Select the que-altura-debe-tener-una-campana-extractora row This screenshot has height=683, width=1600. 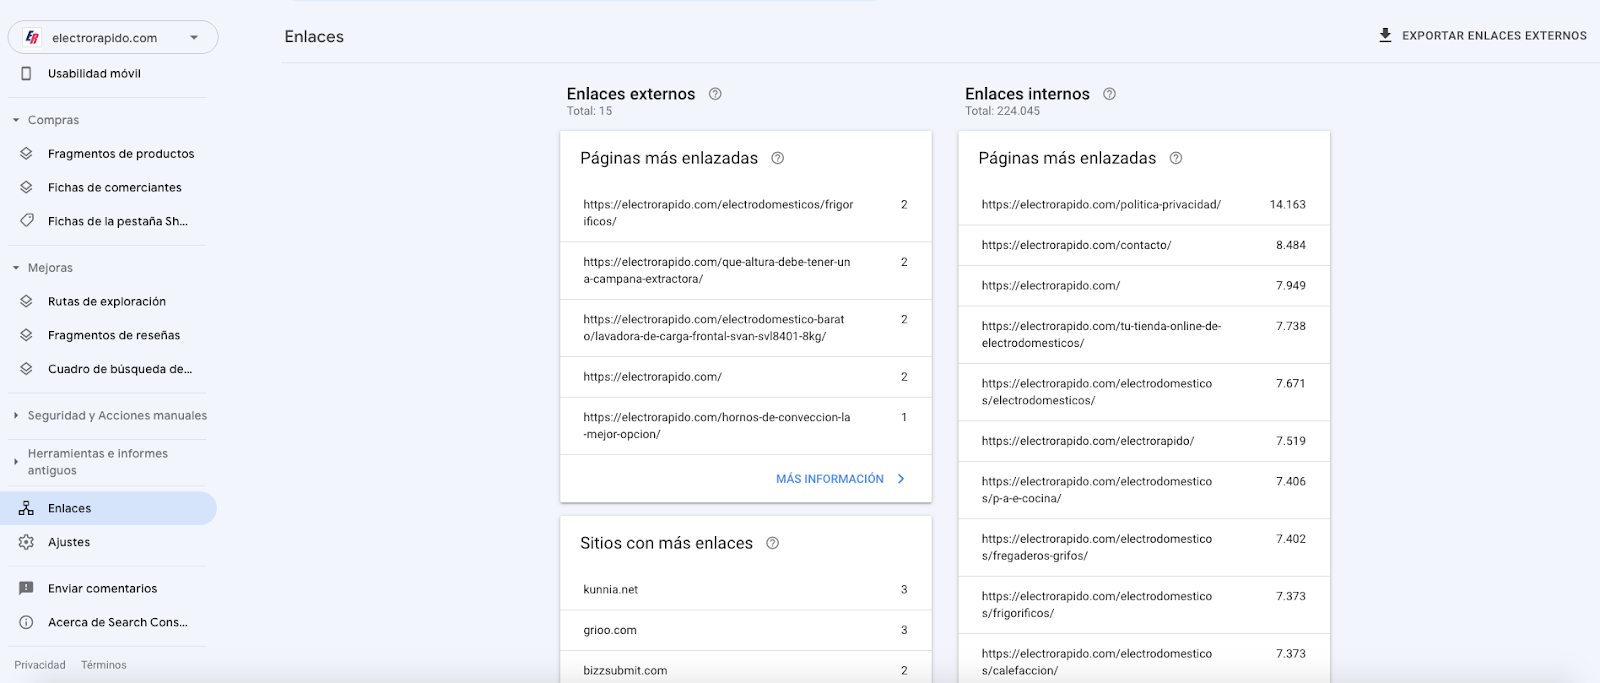point(746,271)
